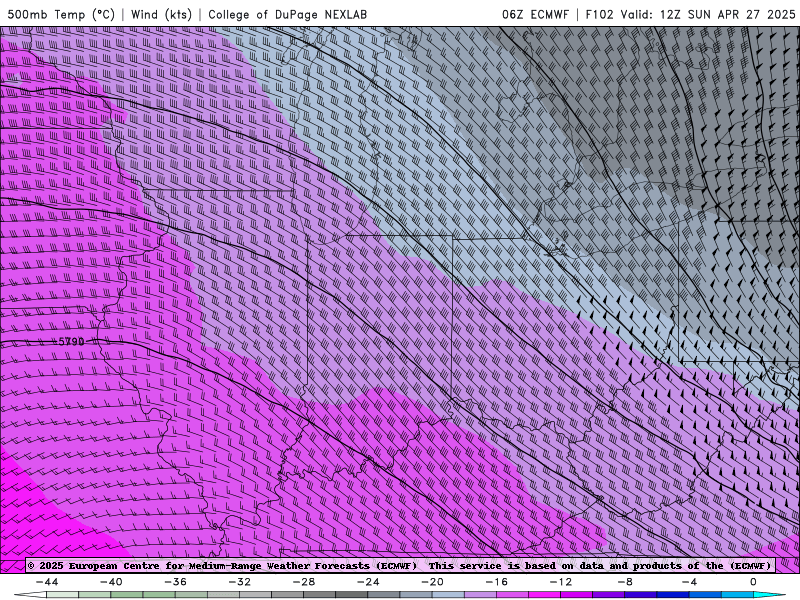Viewport: 800px width, 600px height.
Task: Click the -12 colorbar scale label
Action: (561, 582)
